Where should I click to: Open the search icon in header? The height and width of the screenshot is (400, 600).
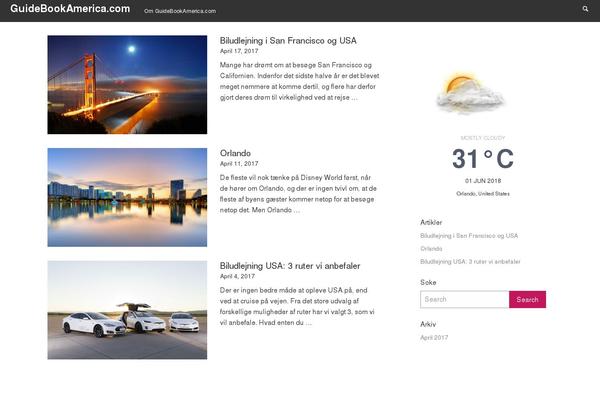[585, 9]
